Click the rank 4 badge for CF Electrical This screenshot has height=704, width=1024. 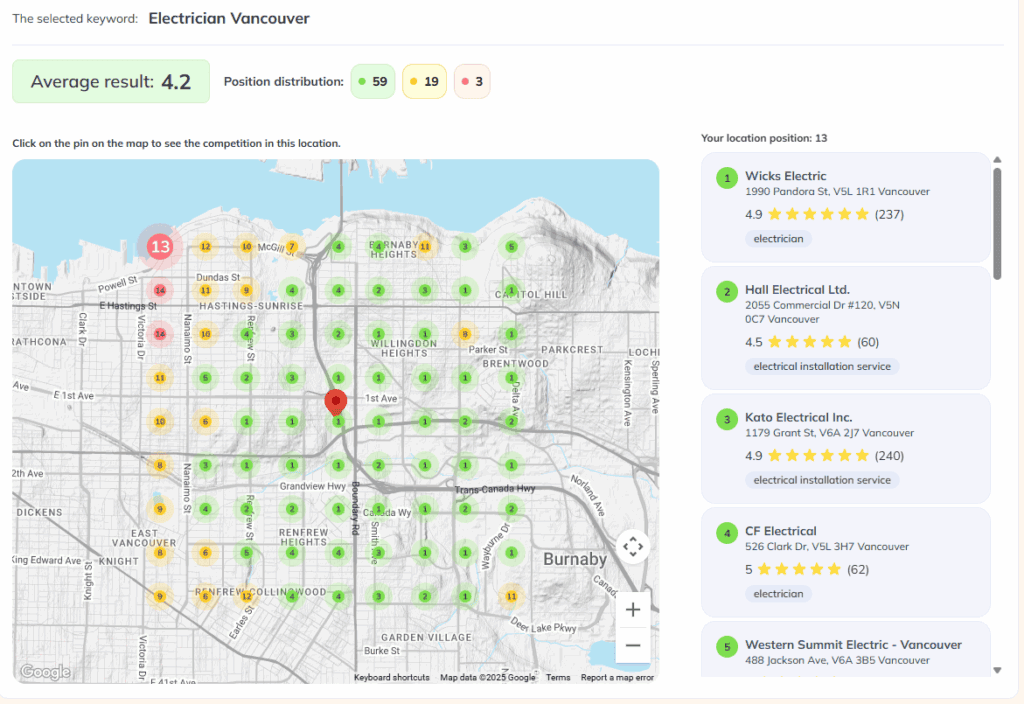coord(727,534)
